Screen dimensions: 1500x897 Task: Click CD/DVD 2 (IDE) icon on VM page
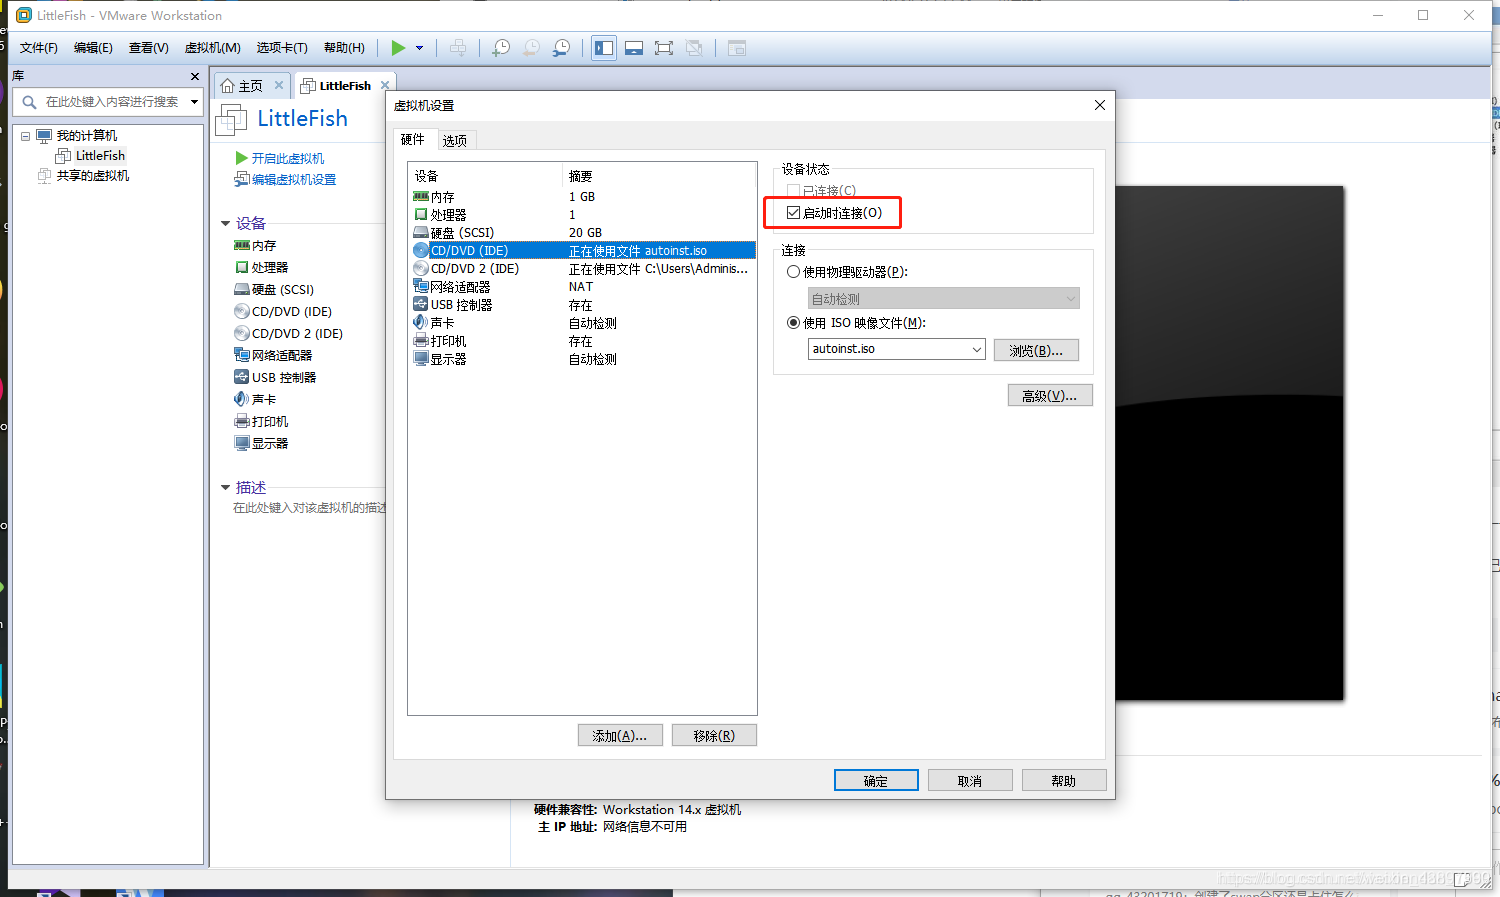click(242, 334)
